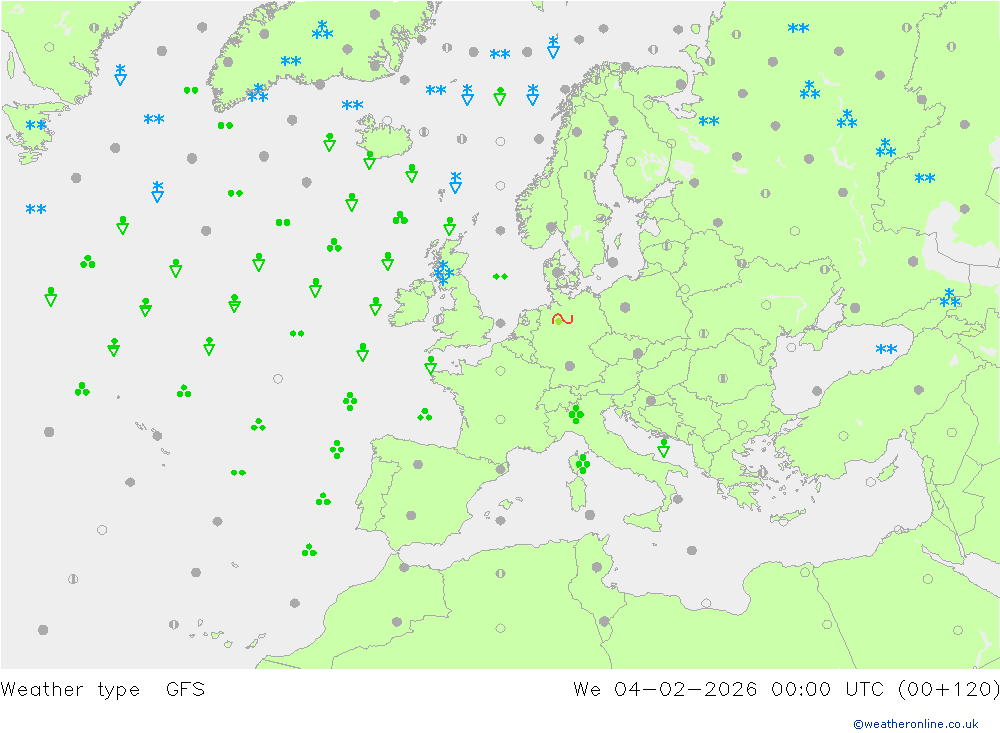Click the heavy rain symbol over northern Italy

pyautogui.click(x=577, y=414)
